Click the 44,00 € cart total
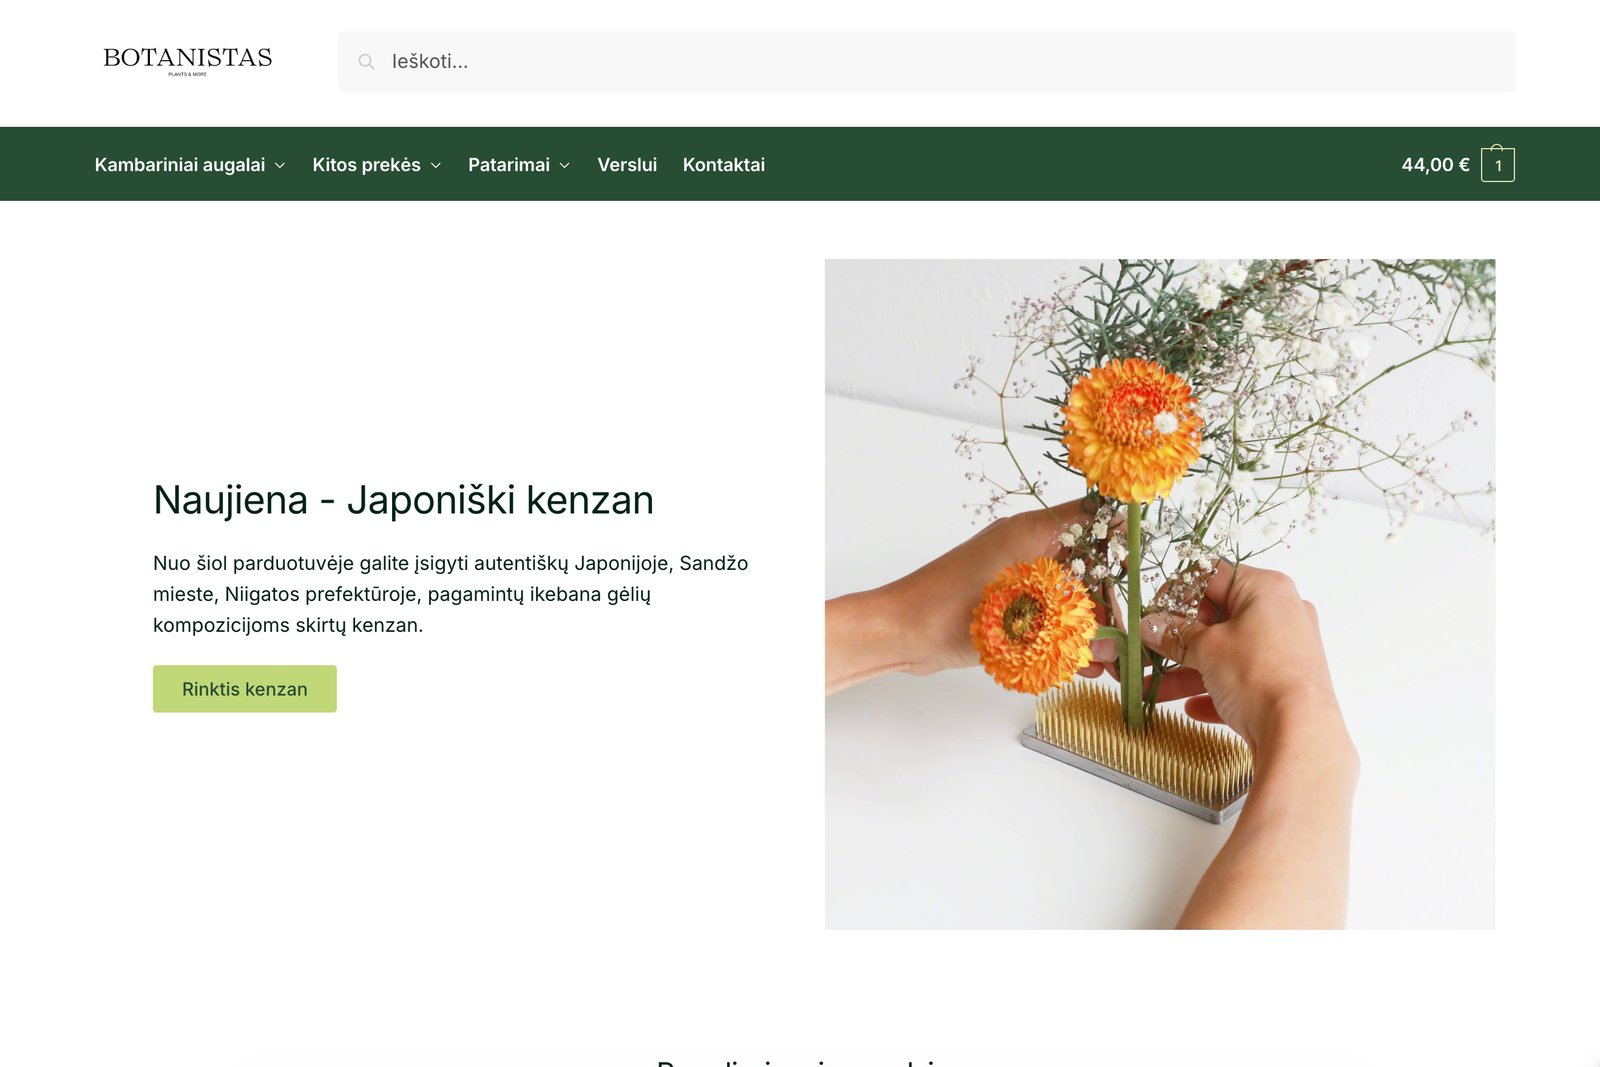 point(1435,165)
